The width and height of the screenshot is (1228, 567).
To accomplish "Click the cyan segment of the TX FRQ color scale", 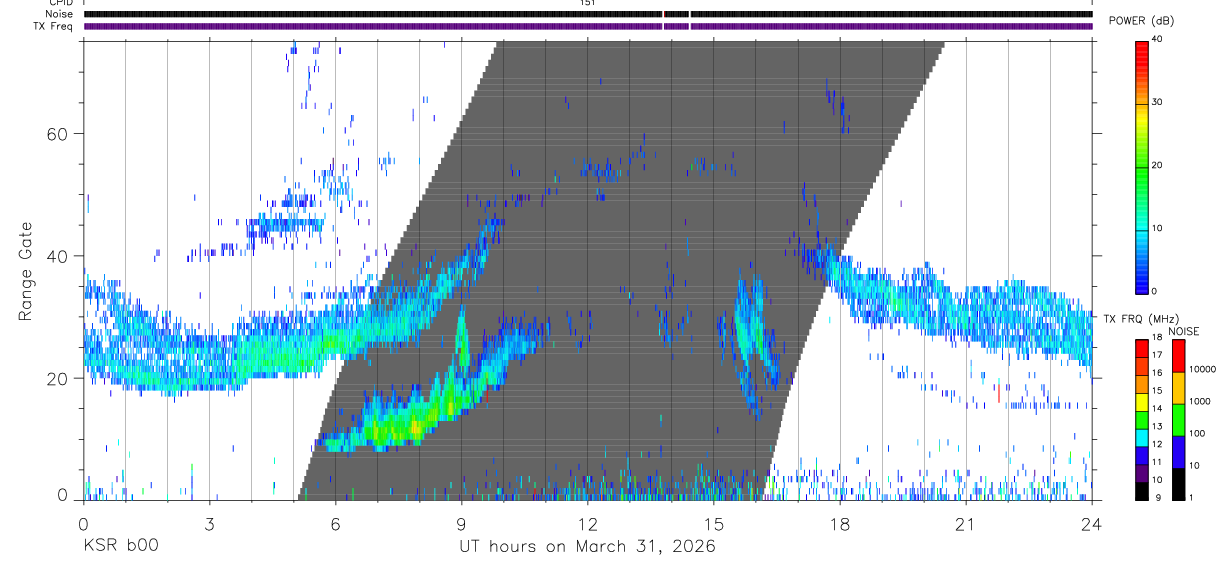I will pyautogui.click(x=1142, y=438).
